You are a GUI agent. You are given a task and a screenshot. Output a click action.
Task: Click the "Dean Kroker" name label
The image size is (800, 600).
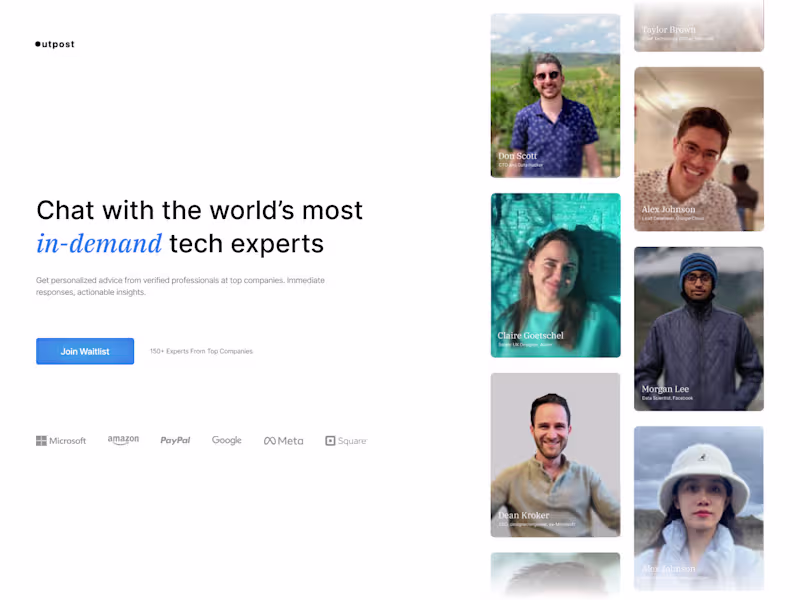[x=524, y=515]
